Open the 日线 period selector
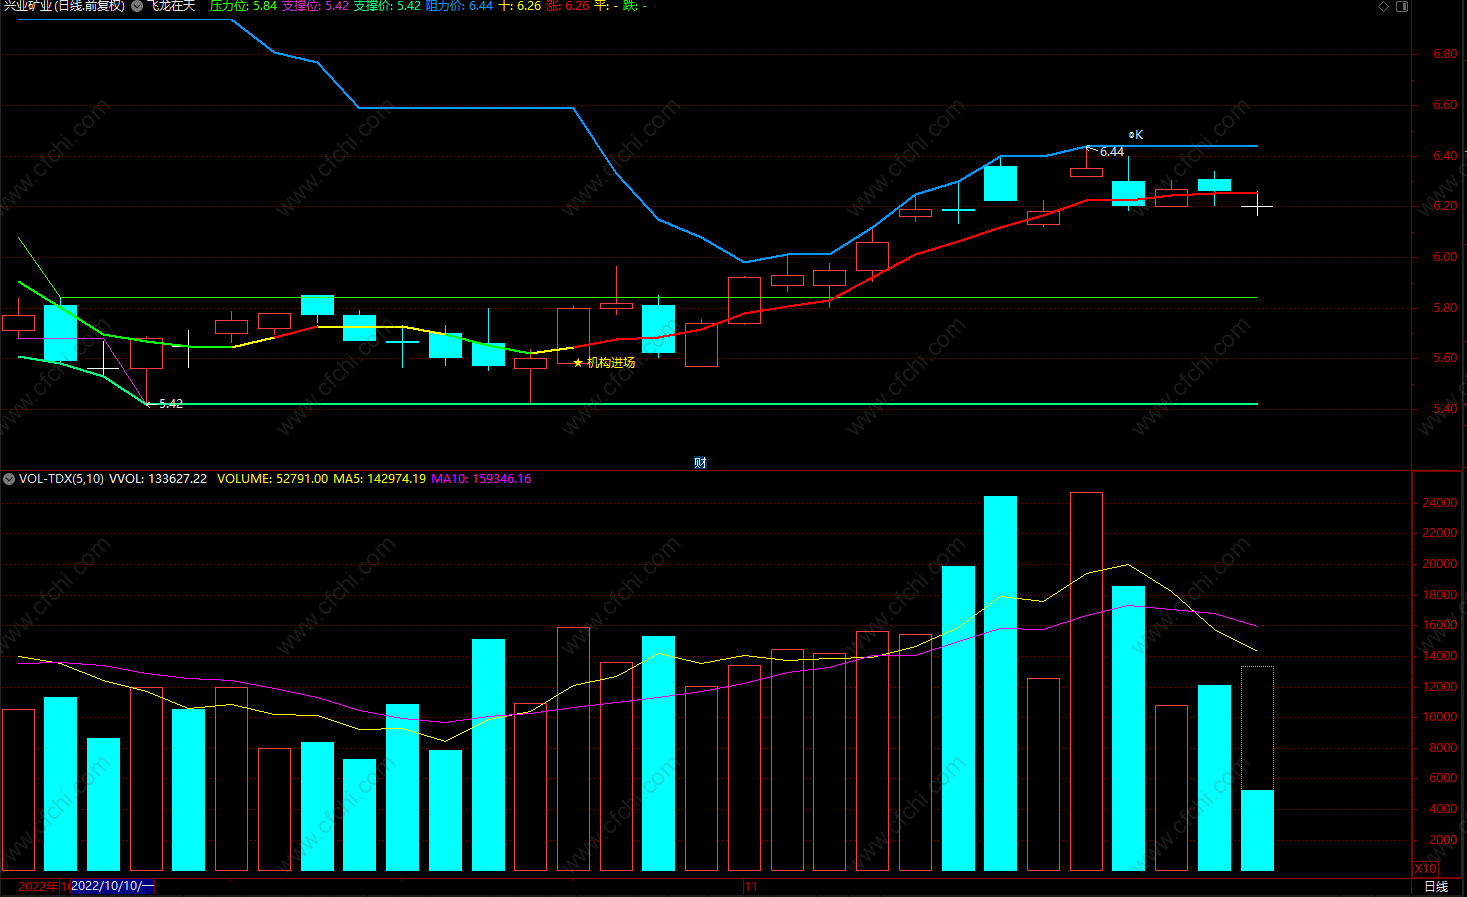This screenshot has width=1467, height=897. click(1436, 886)
